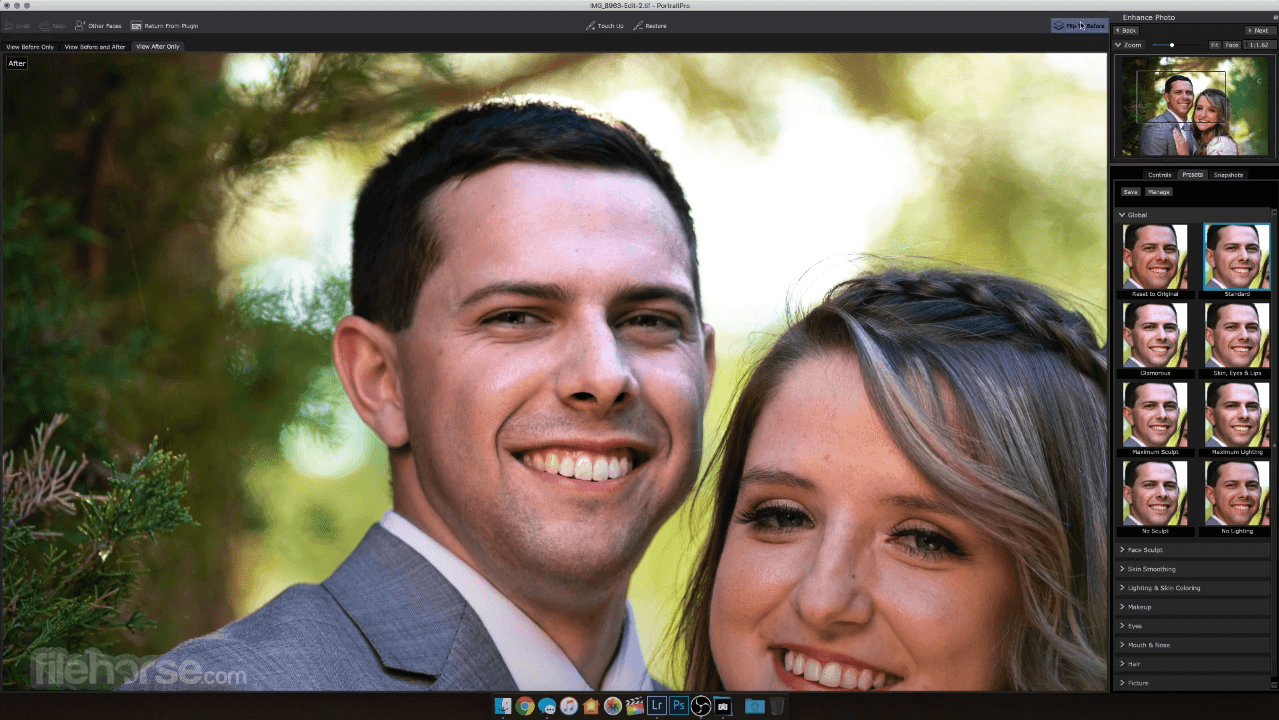
Task: Expand the Mouth & Nose section
Action: tap(1192, 645)
